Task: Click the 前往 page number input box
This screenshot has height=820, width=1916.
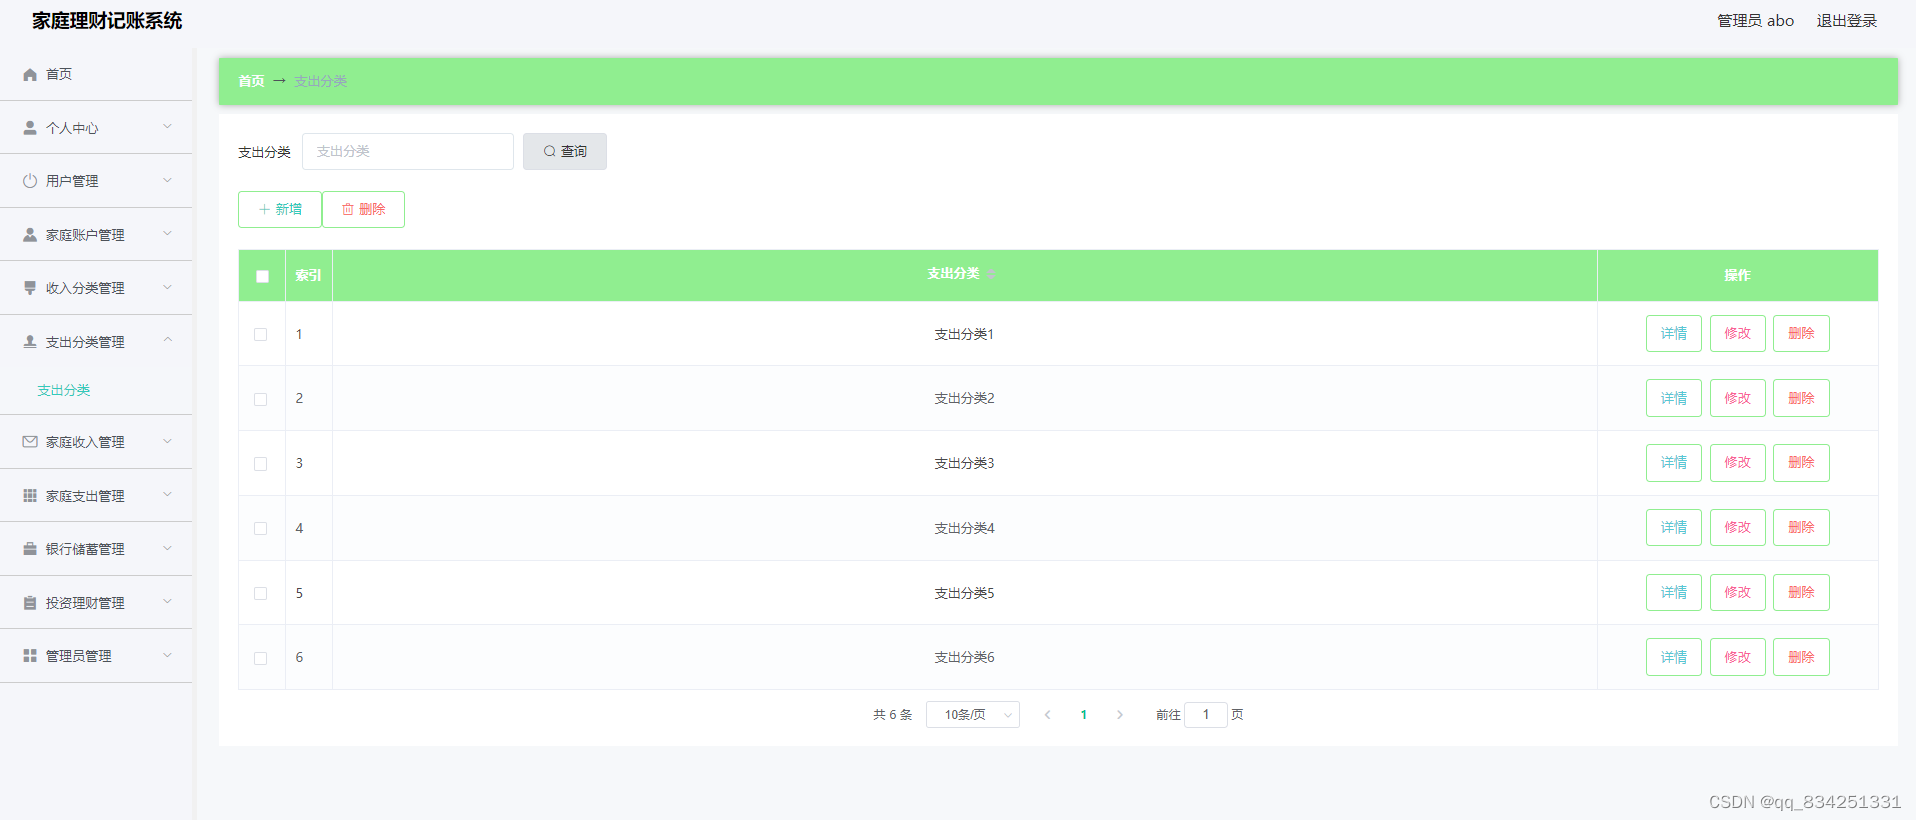Action: pos(1206,715)
